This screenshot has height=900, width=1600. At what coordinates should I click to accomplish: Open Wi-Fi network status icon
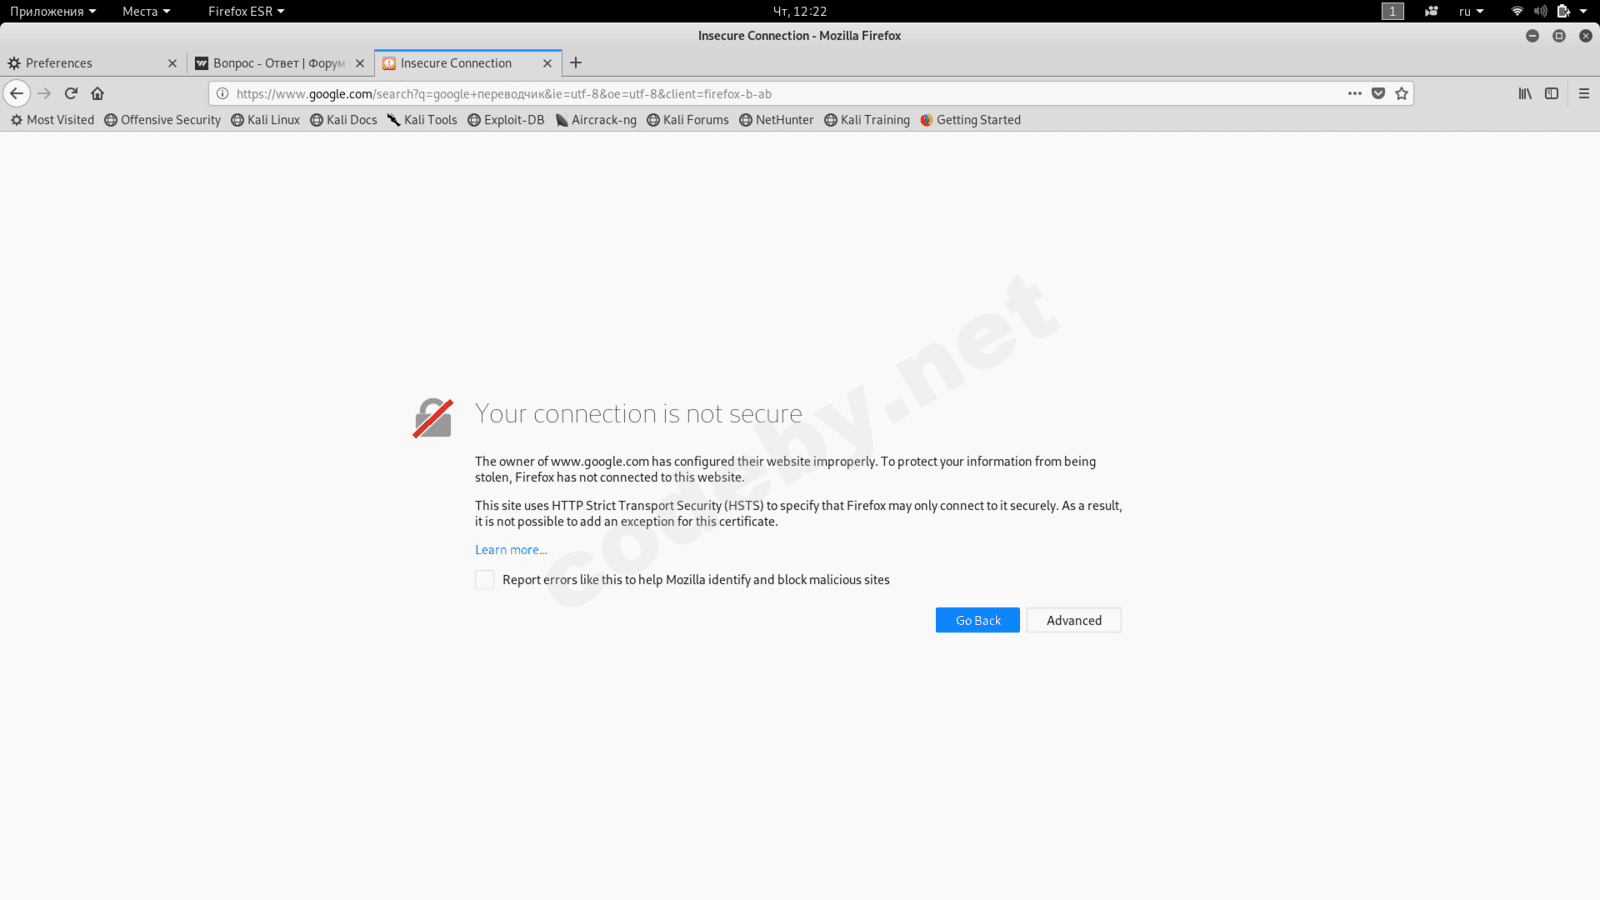click(1517, 11)
